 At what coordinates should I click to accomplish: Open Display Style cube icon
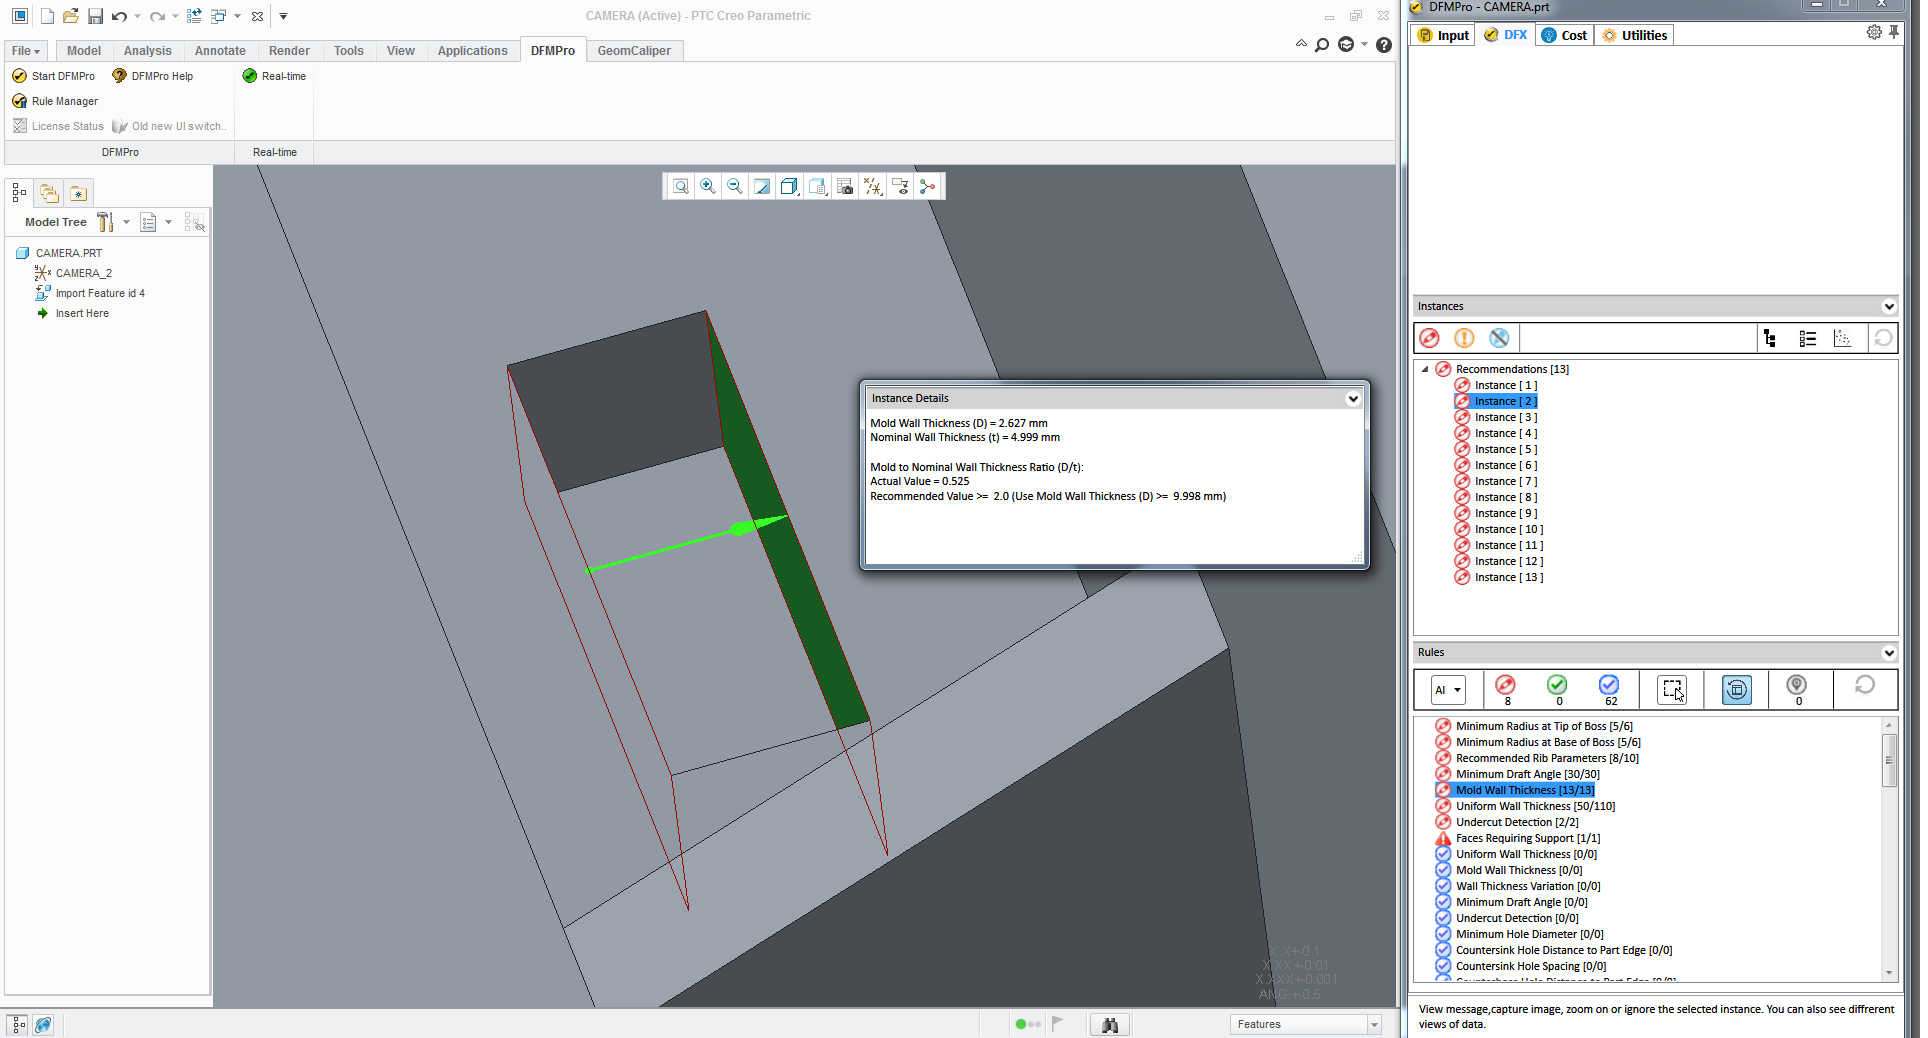pos(790,186)
